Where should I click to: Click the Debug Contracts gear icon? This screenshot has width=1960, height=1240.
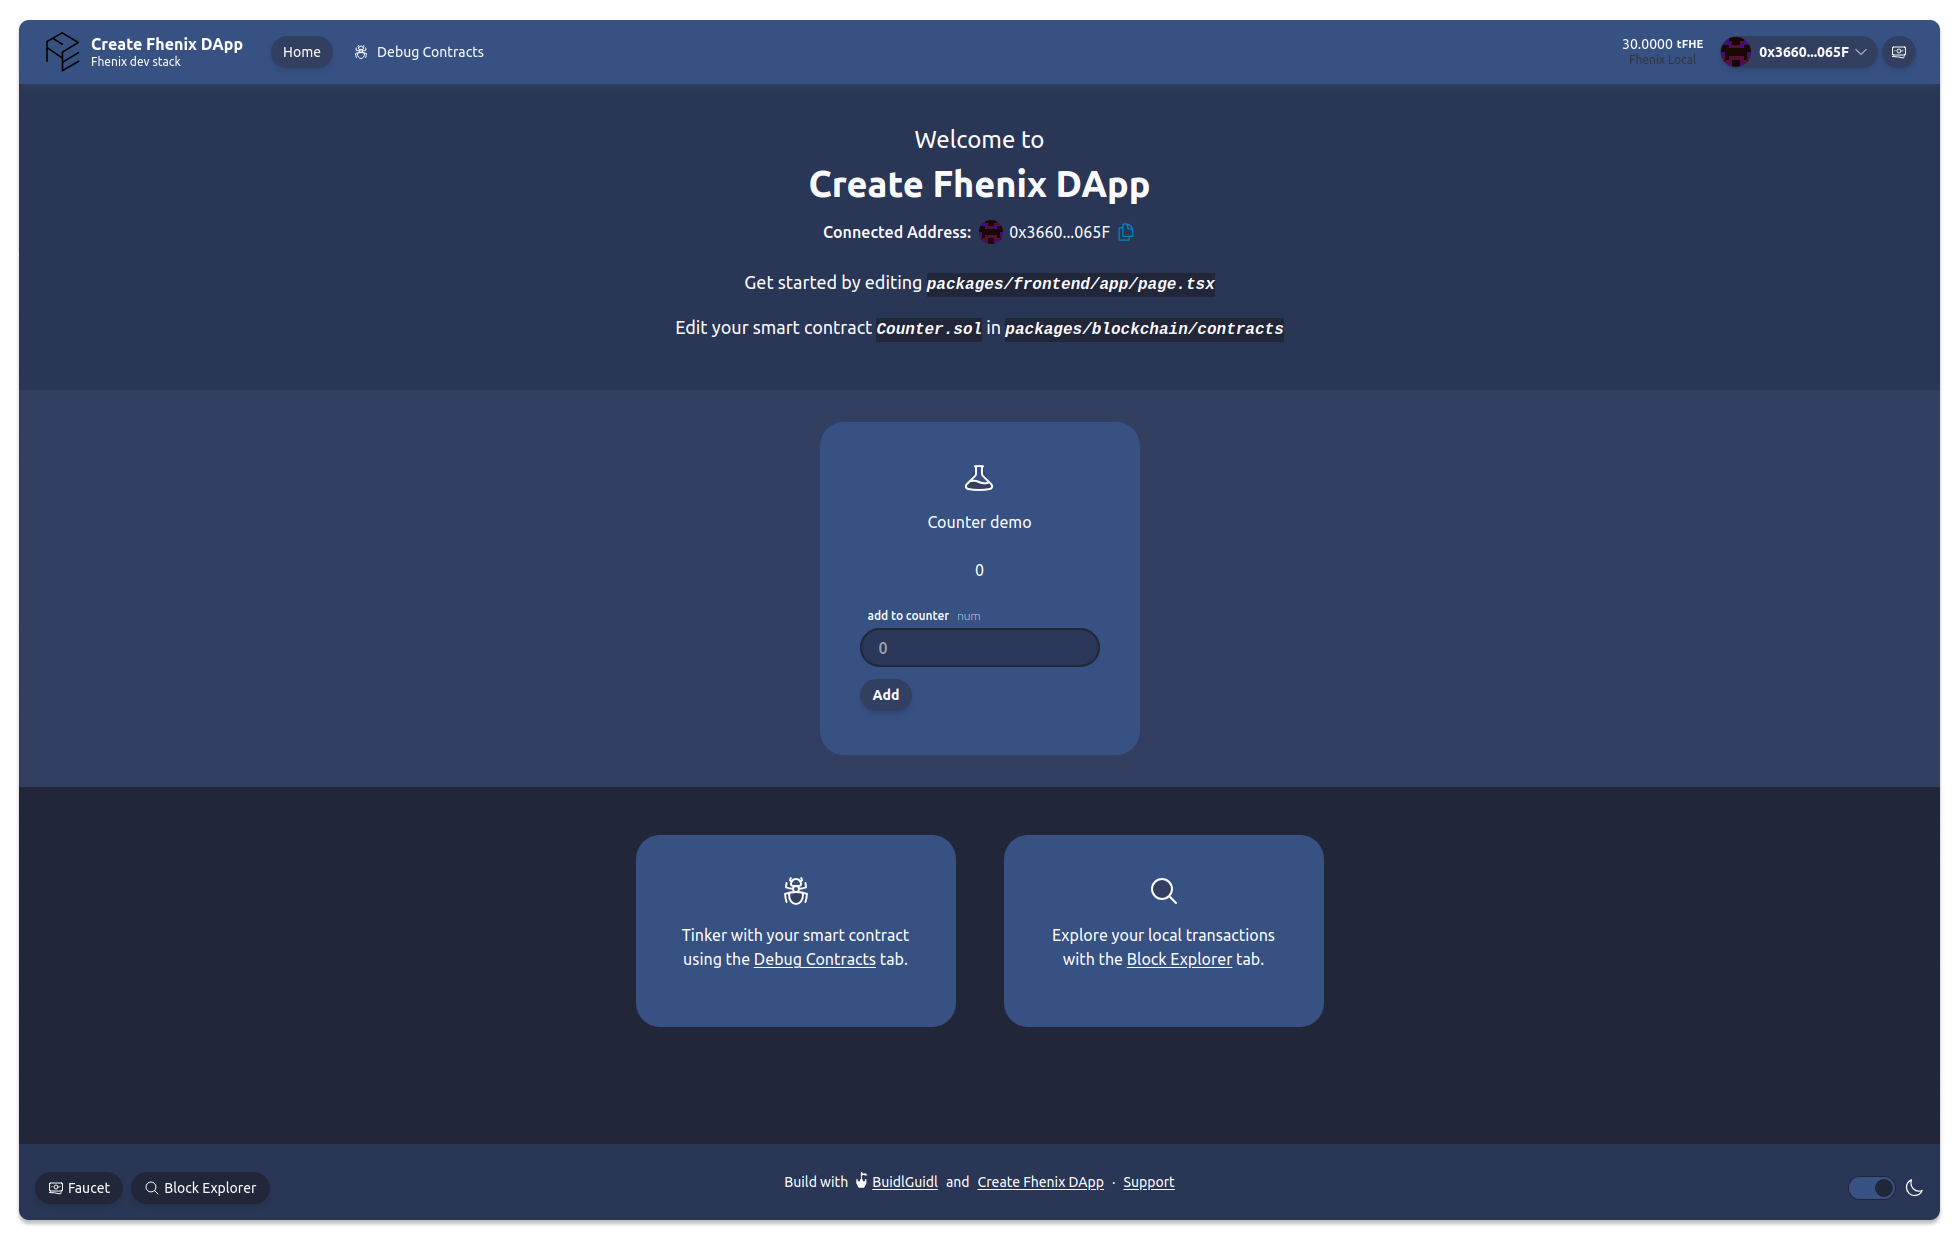click(361, 50)
